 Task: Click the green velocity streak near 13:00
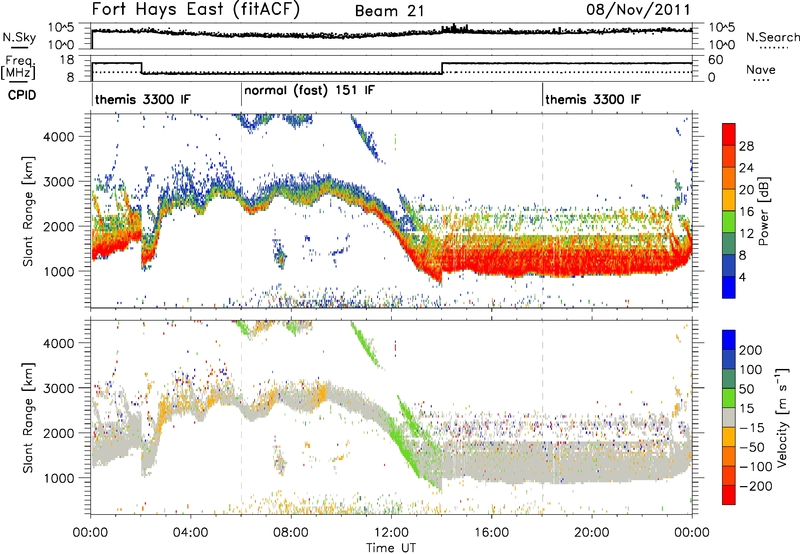click(x=408, y=449)
